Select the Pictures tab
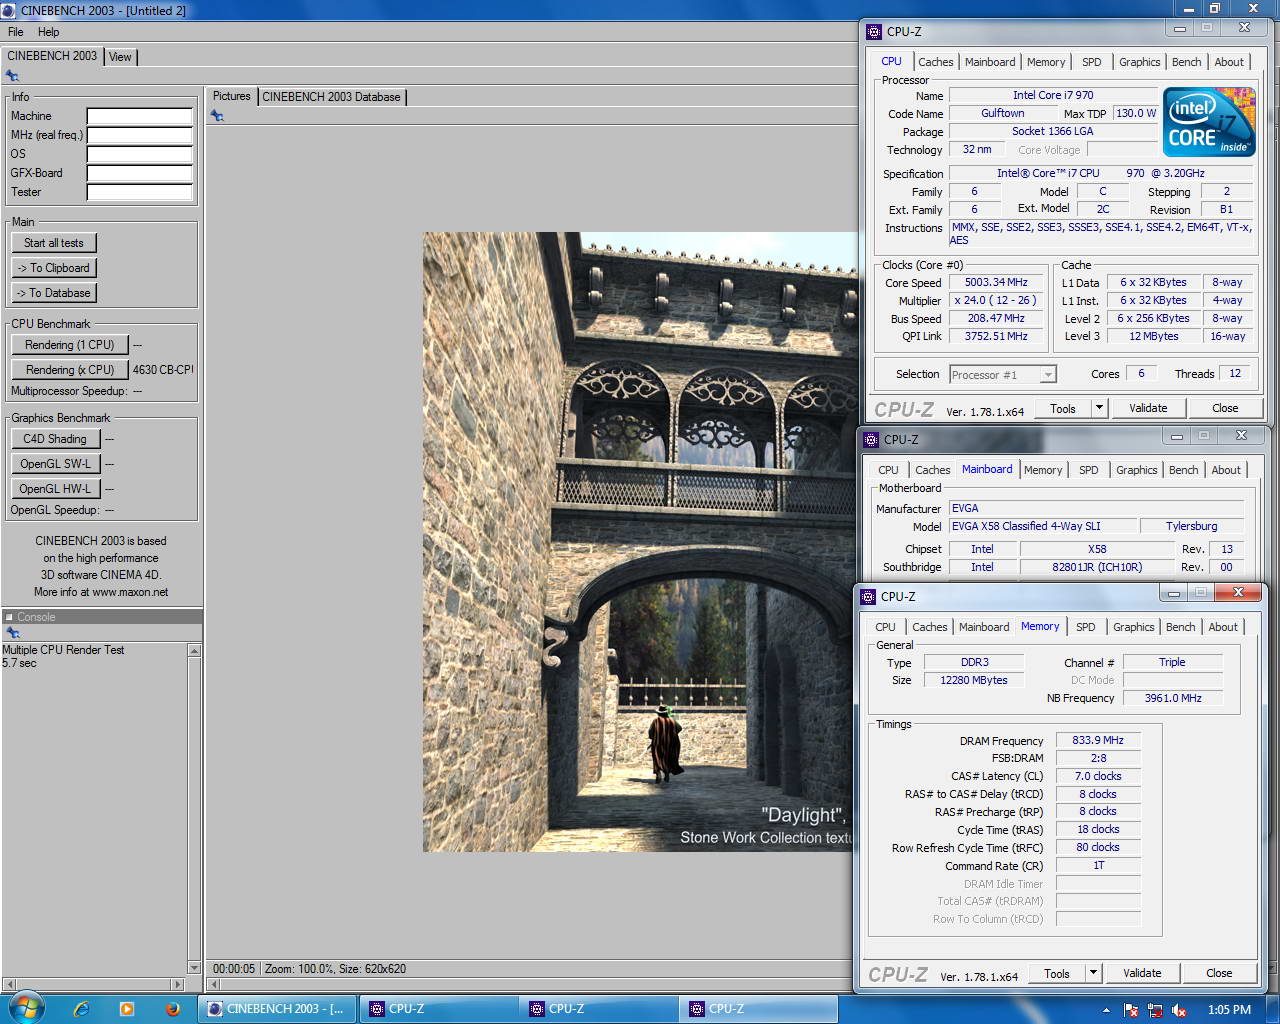Viewport: 1280px width, 1024px height. click(231, 96)
